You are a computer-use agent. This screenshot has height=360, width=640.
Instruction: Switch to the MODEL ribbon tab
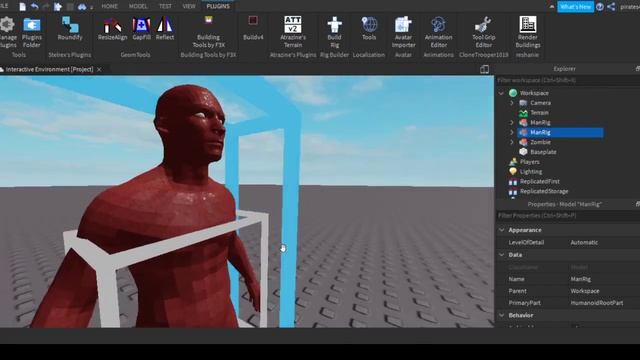click(x=138, y=7)
